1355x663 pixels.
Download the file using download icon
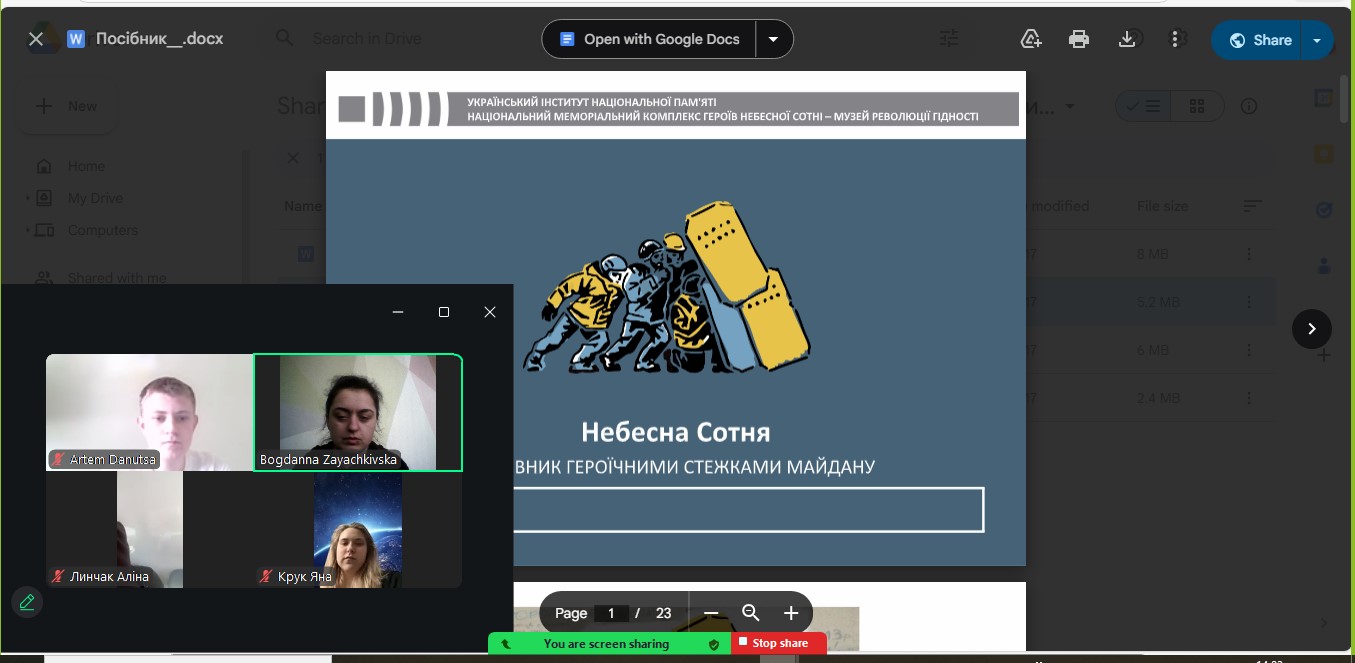(x=1126, y=39)
